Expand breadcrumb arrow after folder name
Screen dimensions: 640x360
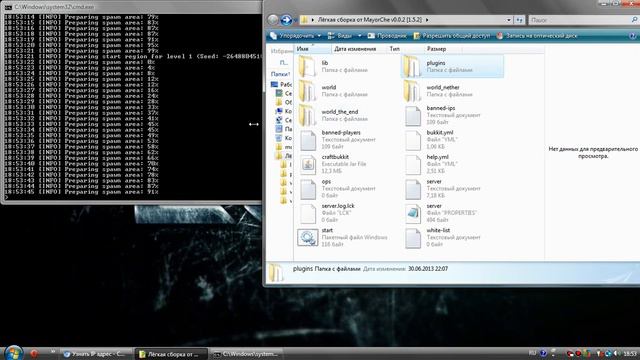click(x=427, y=20)
